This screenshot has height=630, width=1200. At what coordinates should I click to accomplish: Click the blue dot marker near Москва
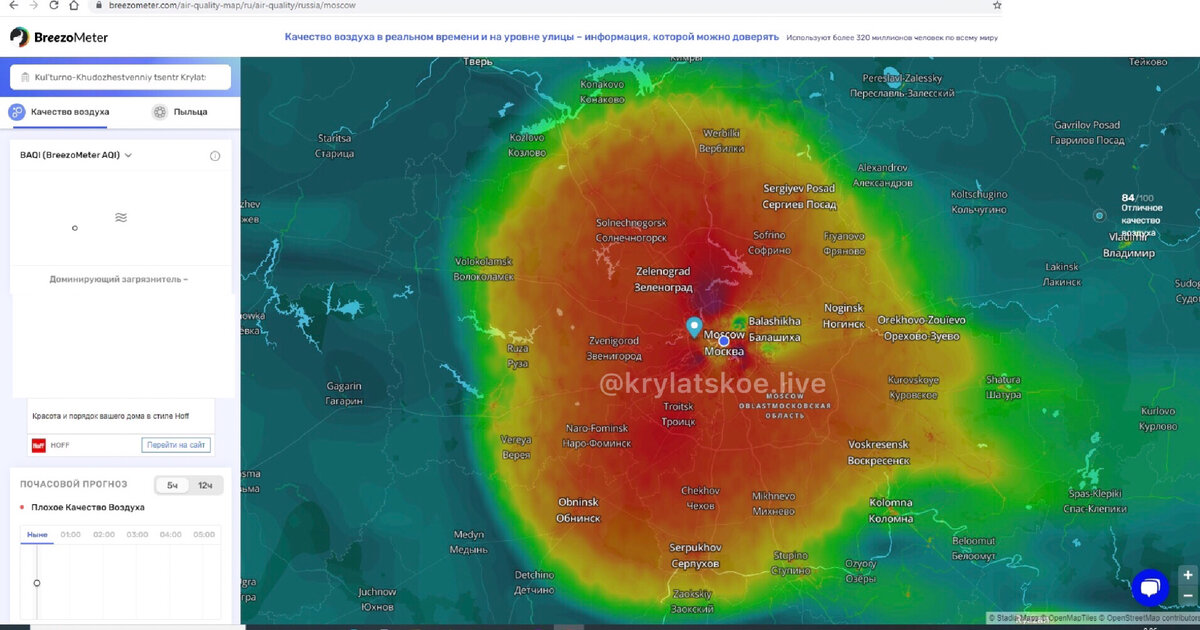pos(724,341)
